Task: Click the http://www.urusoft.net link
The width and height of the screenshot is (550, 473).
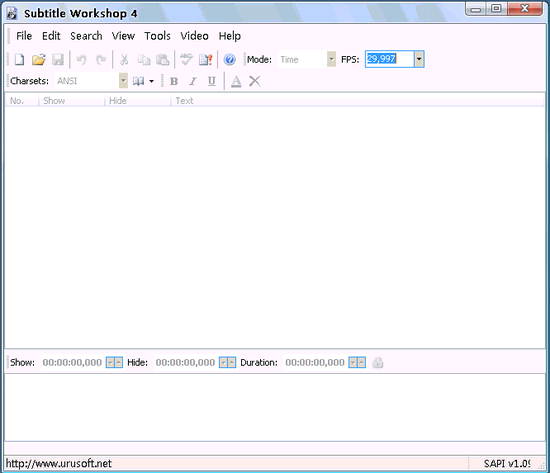Action: [x=59, y=464]
